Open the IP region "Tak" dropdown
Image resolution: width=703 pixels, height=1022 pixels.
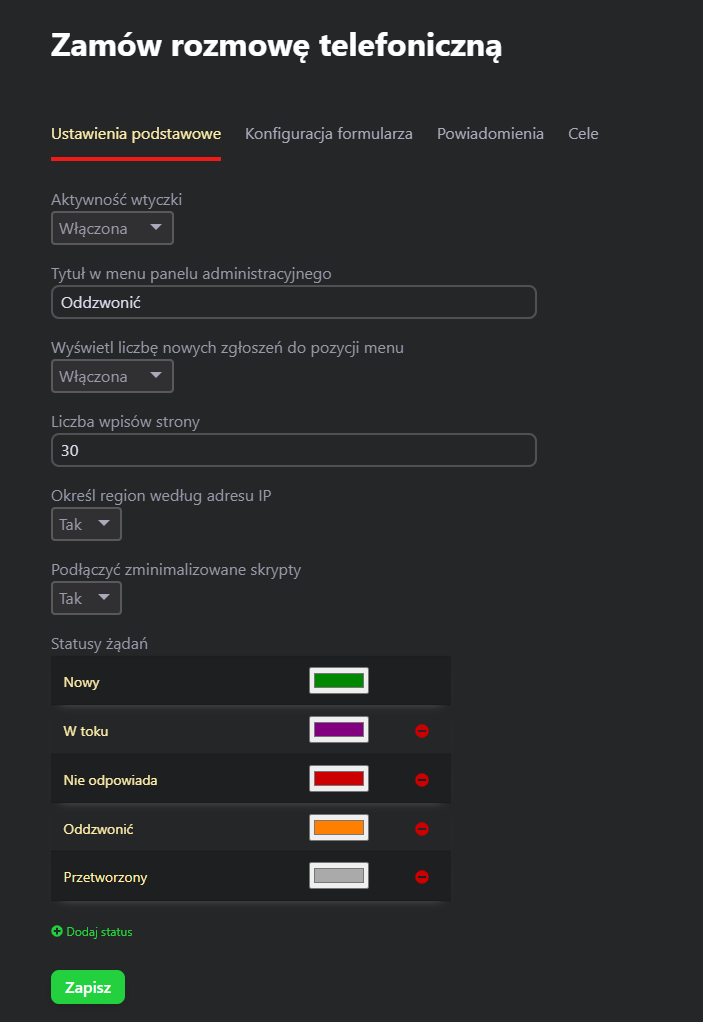coord(86,524)
